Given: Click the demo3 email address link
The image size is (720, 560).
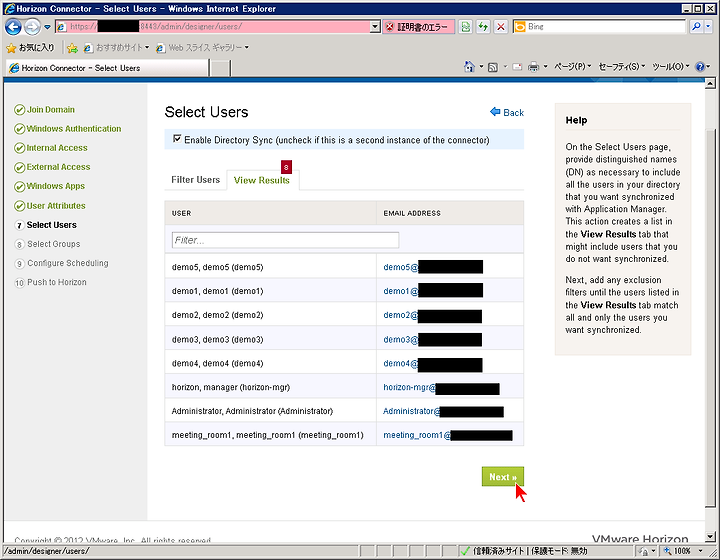Looking at the screenshot, I should point(400,340).
